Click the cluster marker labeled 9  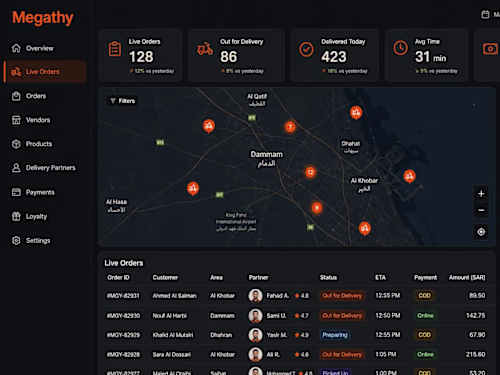click(317, 208)
